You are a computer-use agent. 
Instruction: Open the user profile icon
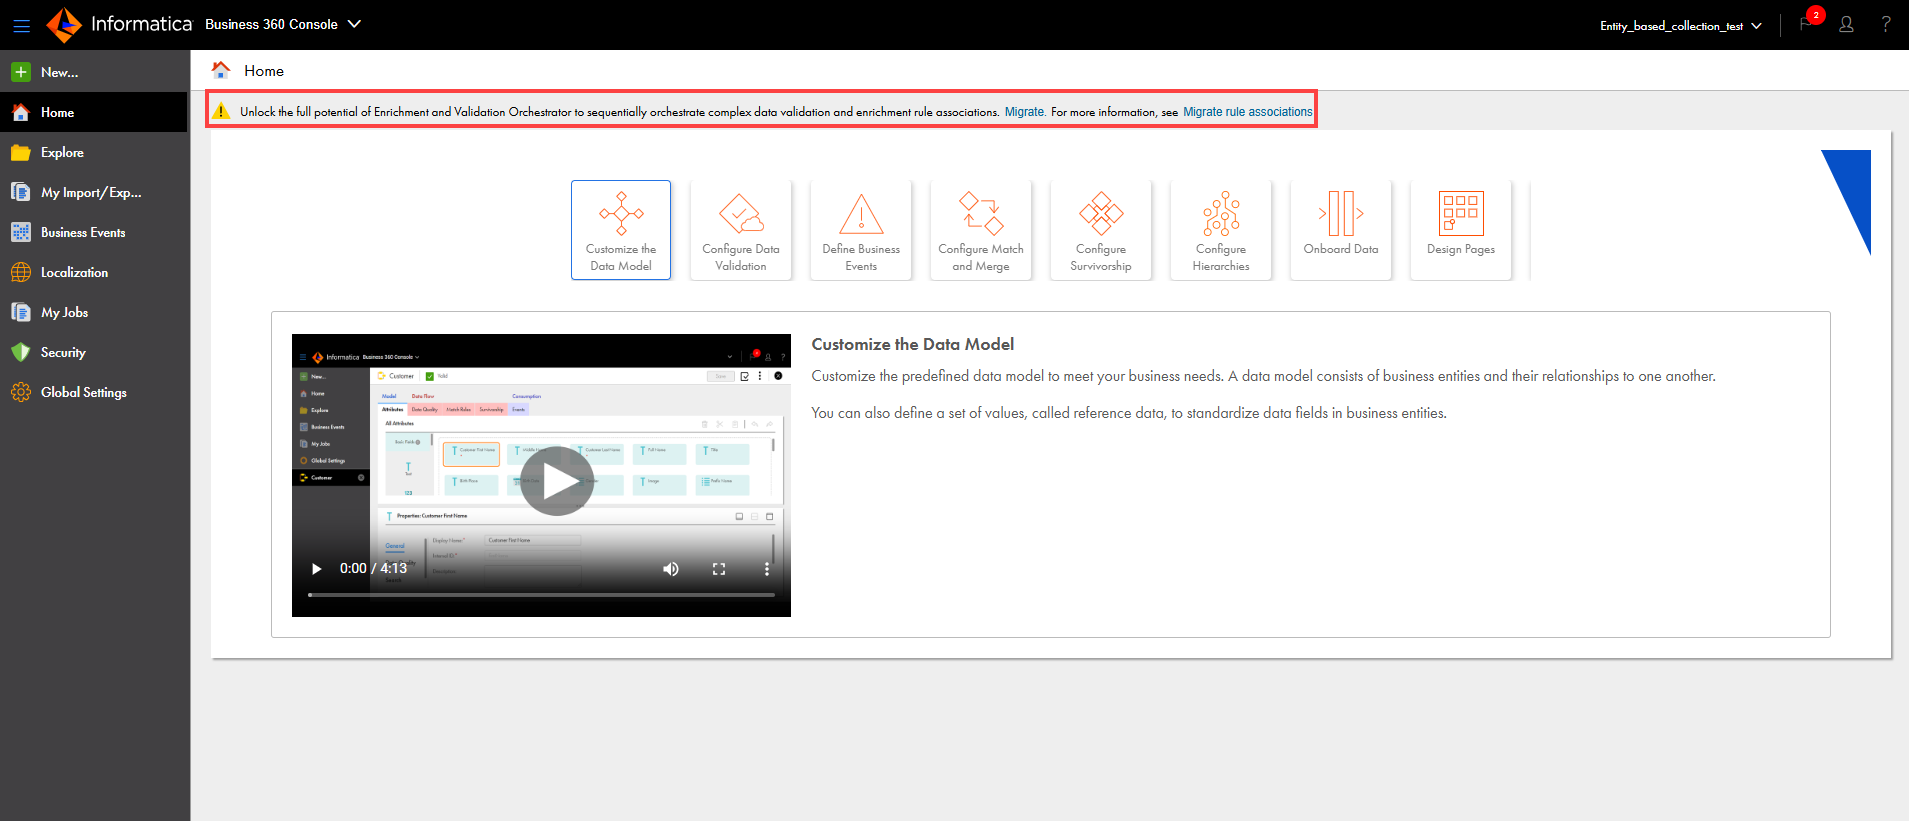(x=1847, y=25)
